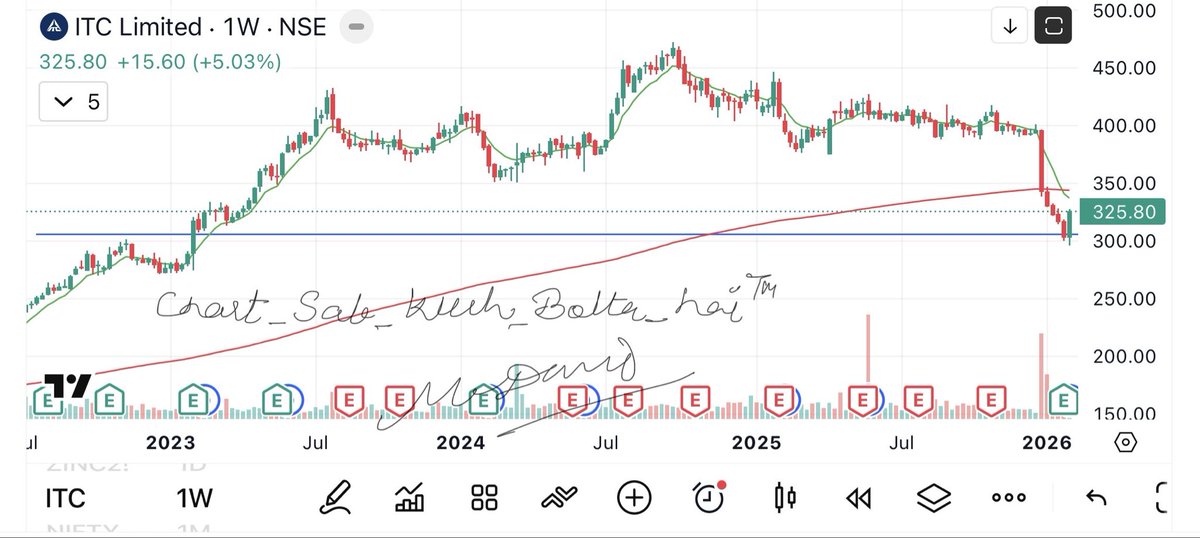The width and height of the screenshot is (1200, 538).
Task: Click the tall pink volume bar mid-2025
Action: 867,348
